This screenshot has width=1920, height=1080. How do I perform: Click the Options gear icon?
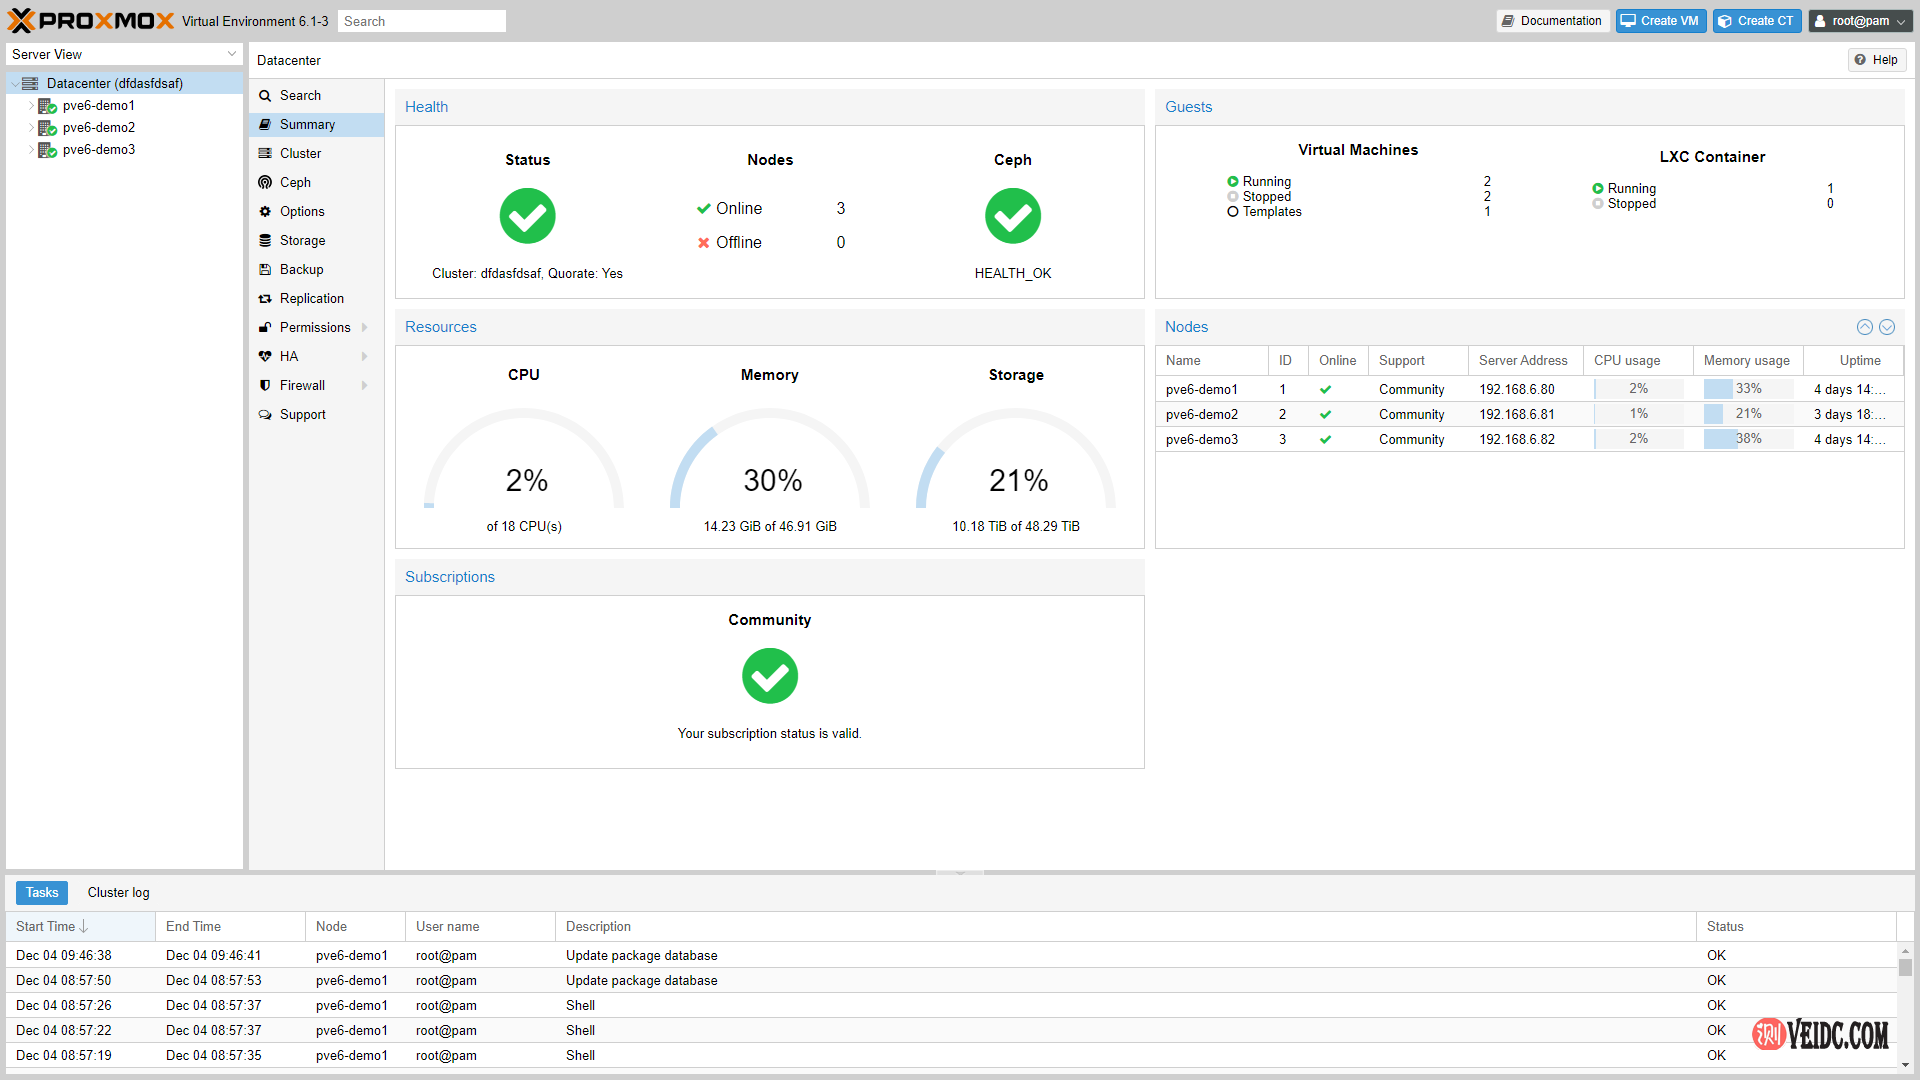click(265, 211)
